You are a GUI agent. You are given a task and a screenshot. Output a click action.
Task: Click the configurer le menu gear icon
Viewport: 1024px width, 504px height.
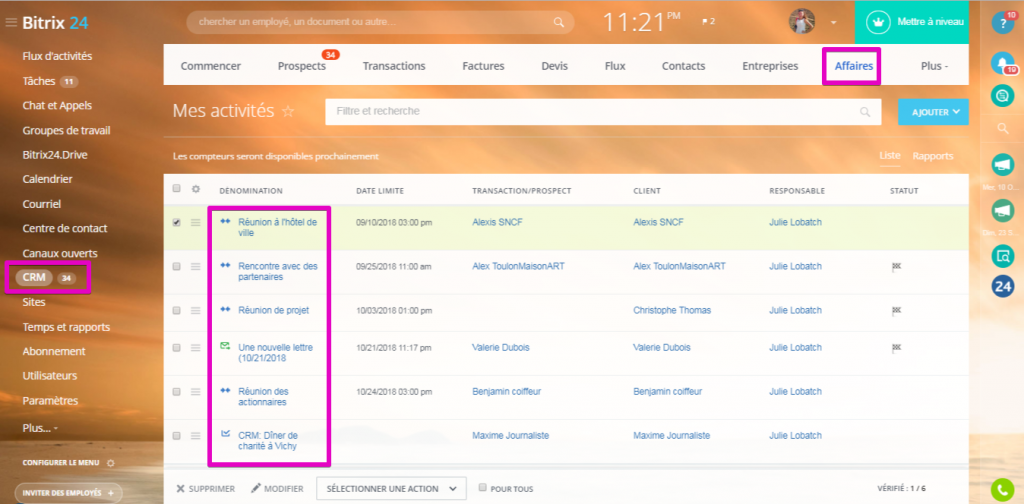coord(110,463)
